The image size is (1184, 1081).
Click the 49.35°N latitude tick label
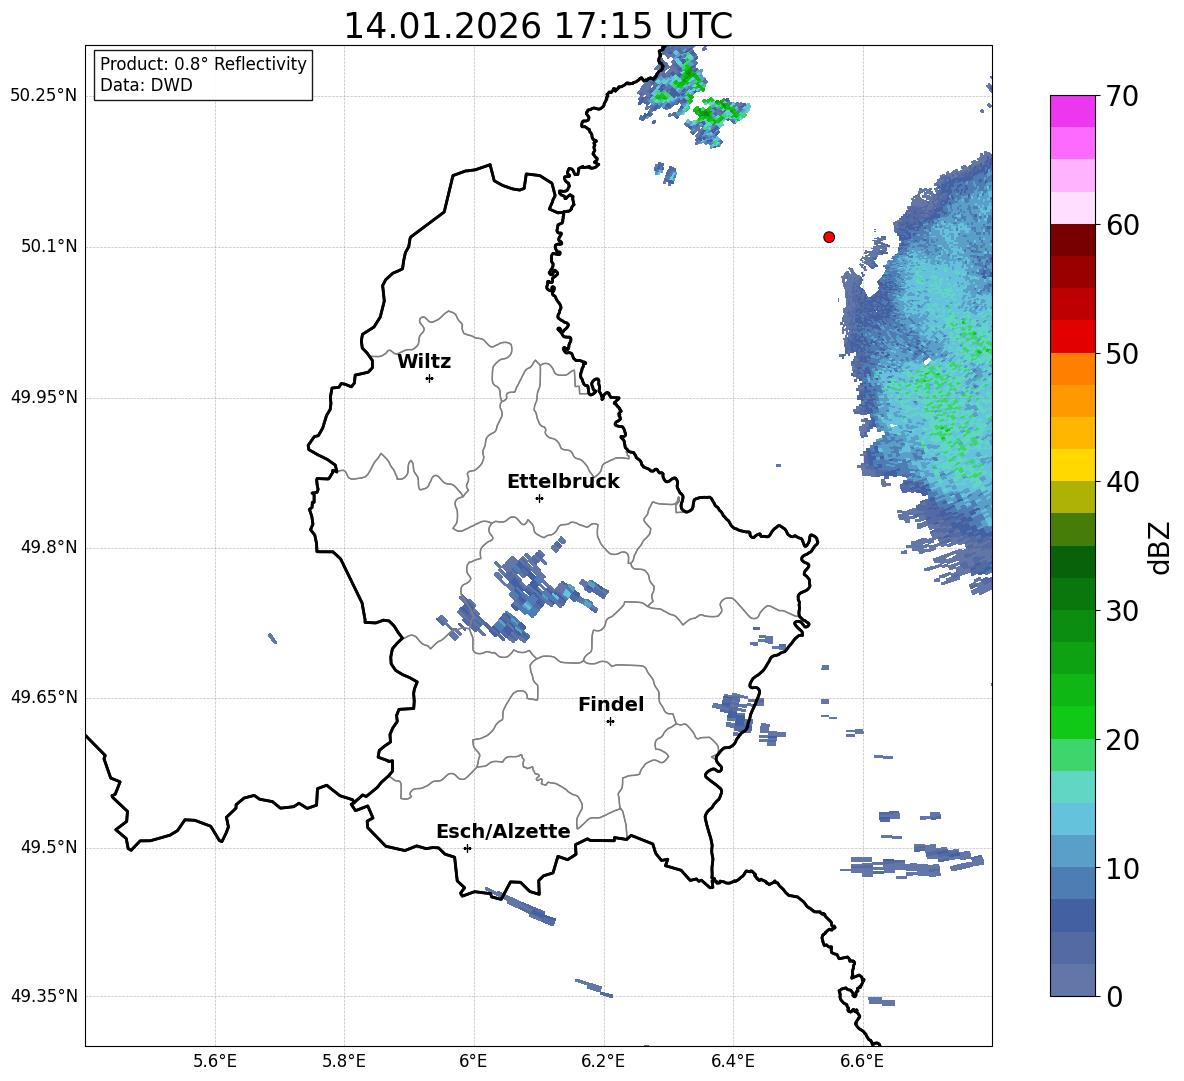click(x=44, y=996)
